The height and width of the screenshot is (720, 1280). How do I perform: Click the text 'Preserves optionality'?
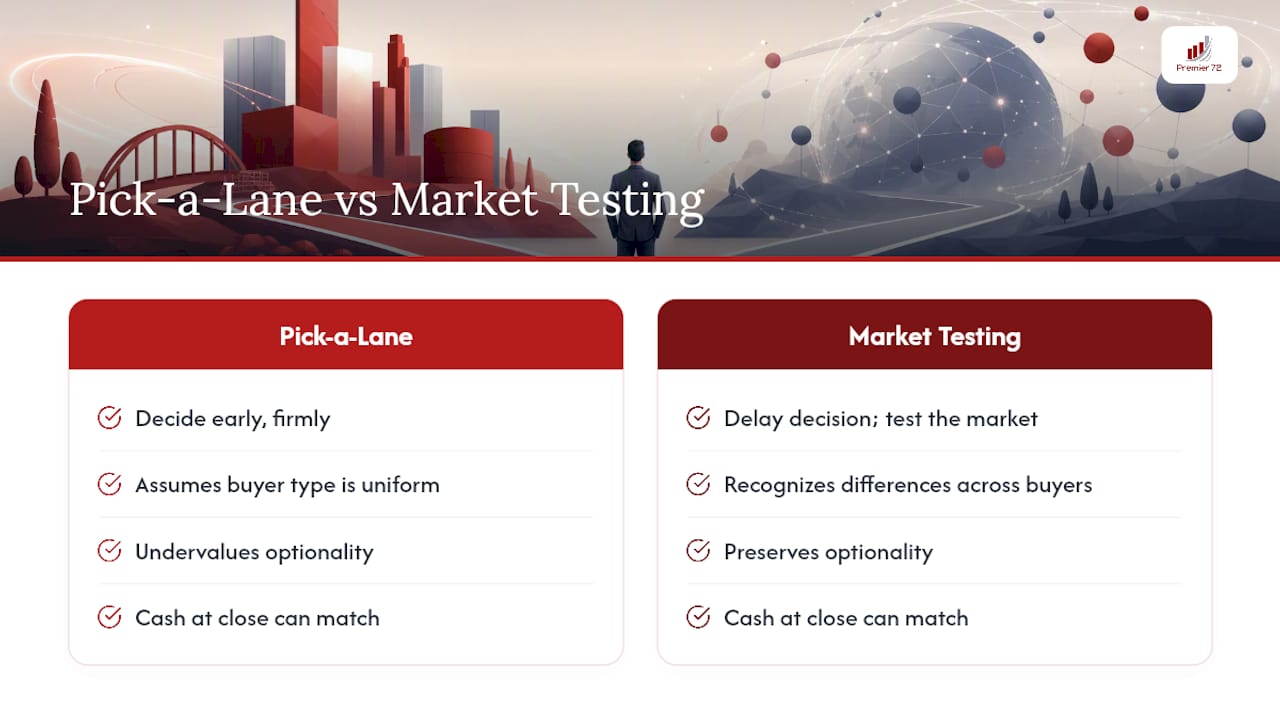pos(828,552)
